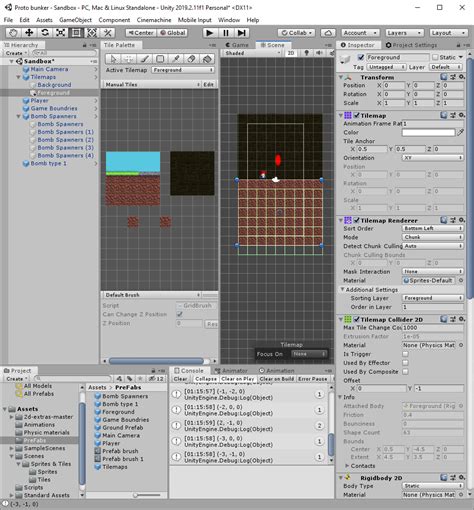Image resolution: width=474 pixels, height=510 pixels.
Task: Open the GameObject menu
Action: pyautogui.click(x=75, y=20)
